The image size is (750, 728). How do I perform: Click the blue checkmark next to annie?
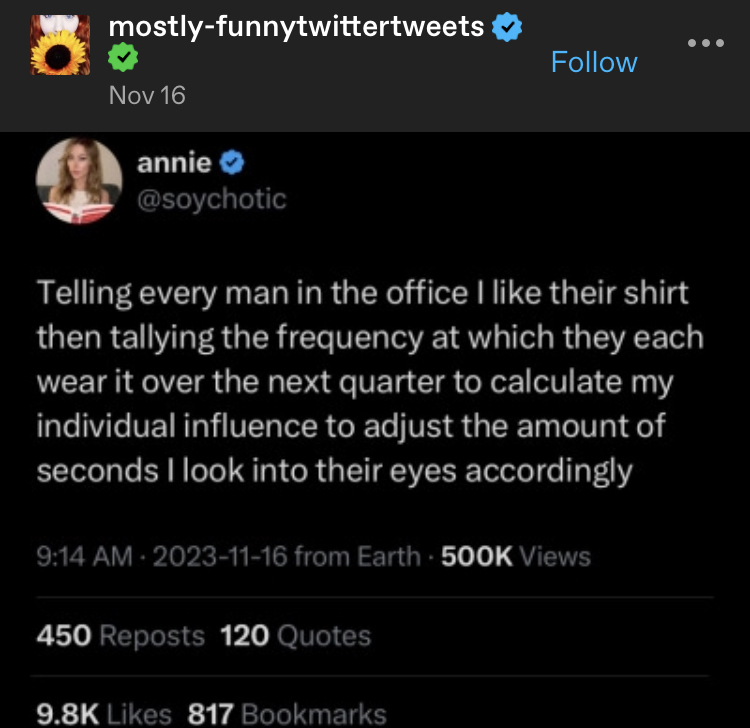click(232, 163)
